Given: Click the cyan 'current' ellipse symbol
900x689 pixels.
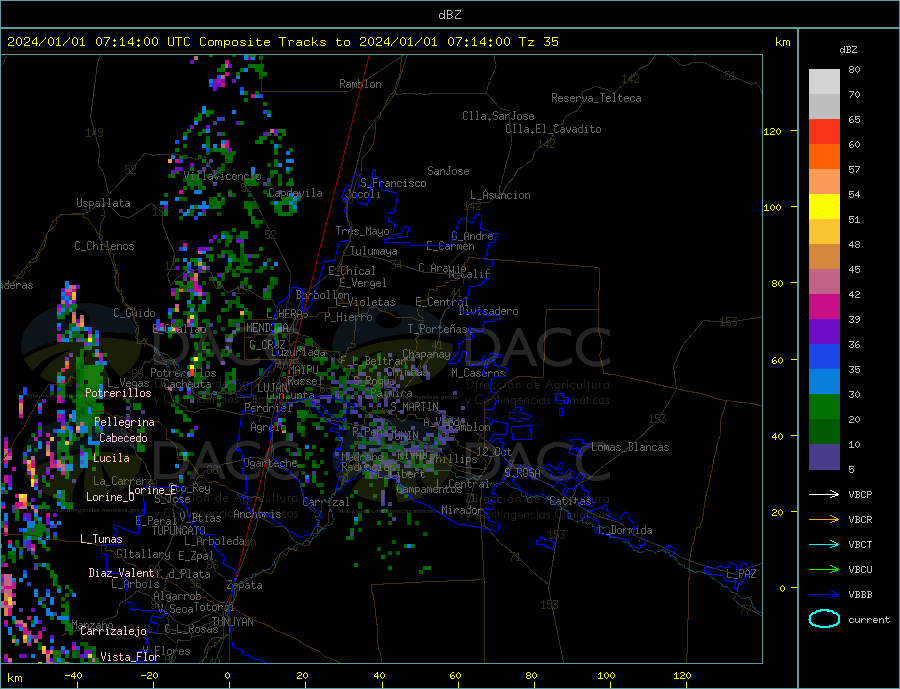Looking at the screenshot, I should (x=824, y=619).
